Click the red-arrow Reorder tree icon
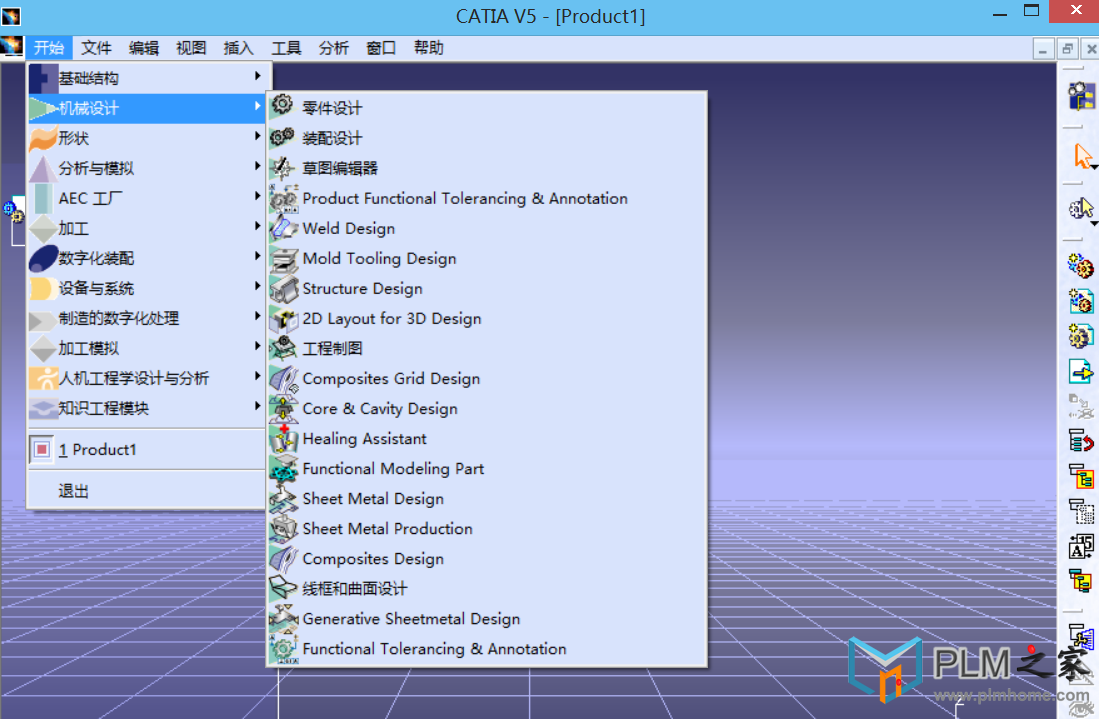Viewport: 1099px width, 719px height. pos(1081,441)
